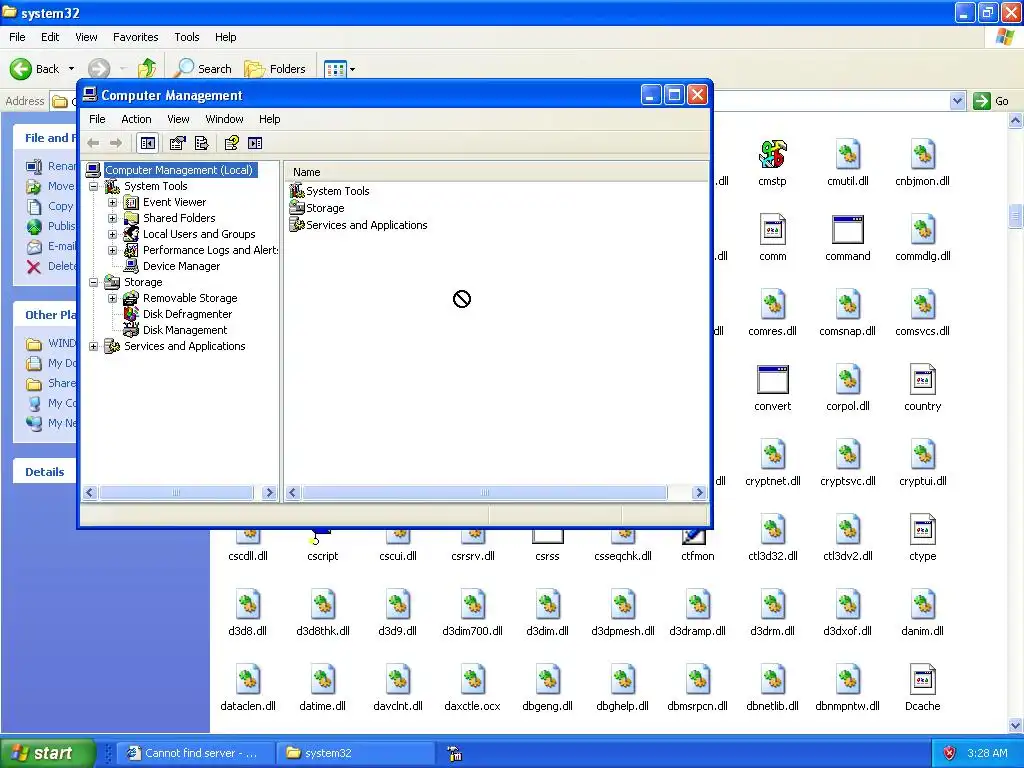The width and height of the screenshot is (1024, 768).
Task: Open Window menu in Computer Management
Action: coord(224,119)
